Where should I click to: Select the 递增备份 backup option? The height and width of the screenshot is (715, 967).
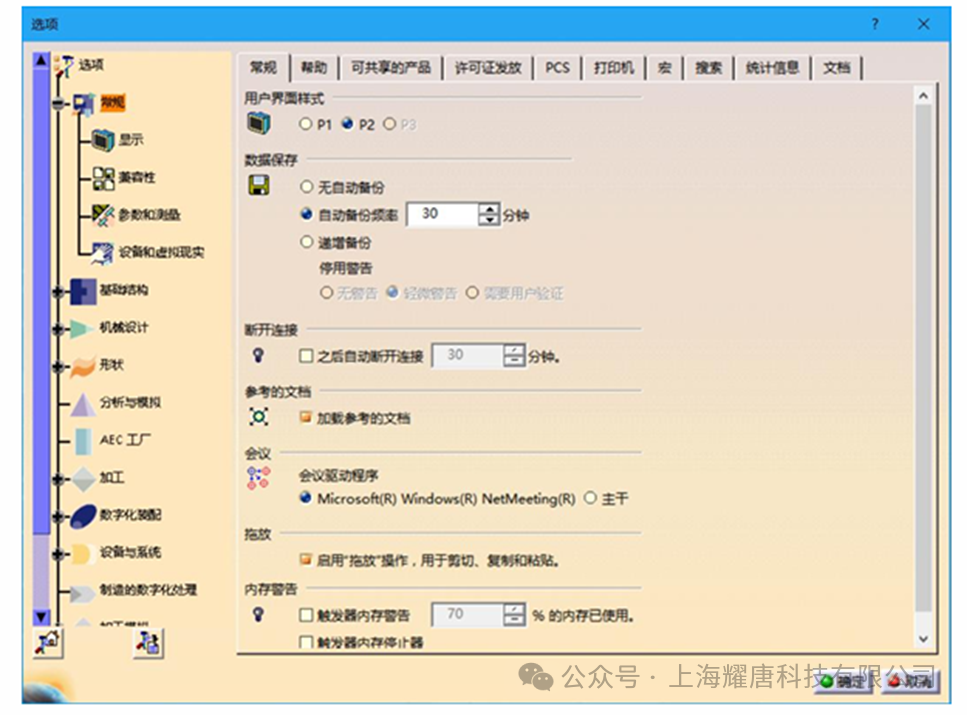coord(308,241)
